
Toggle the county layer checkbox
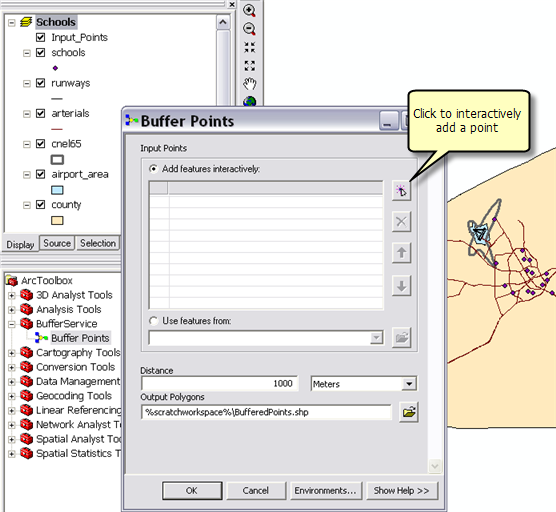point(41,205)
